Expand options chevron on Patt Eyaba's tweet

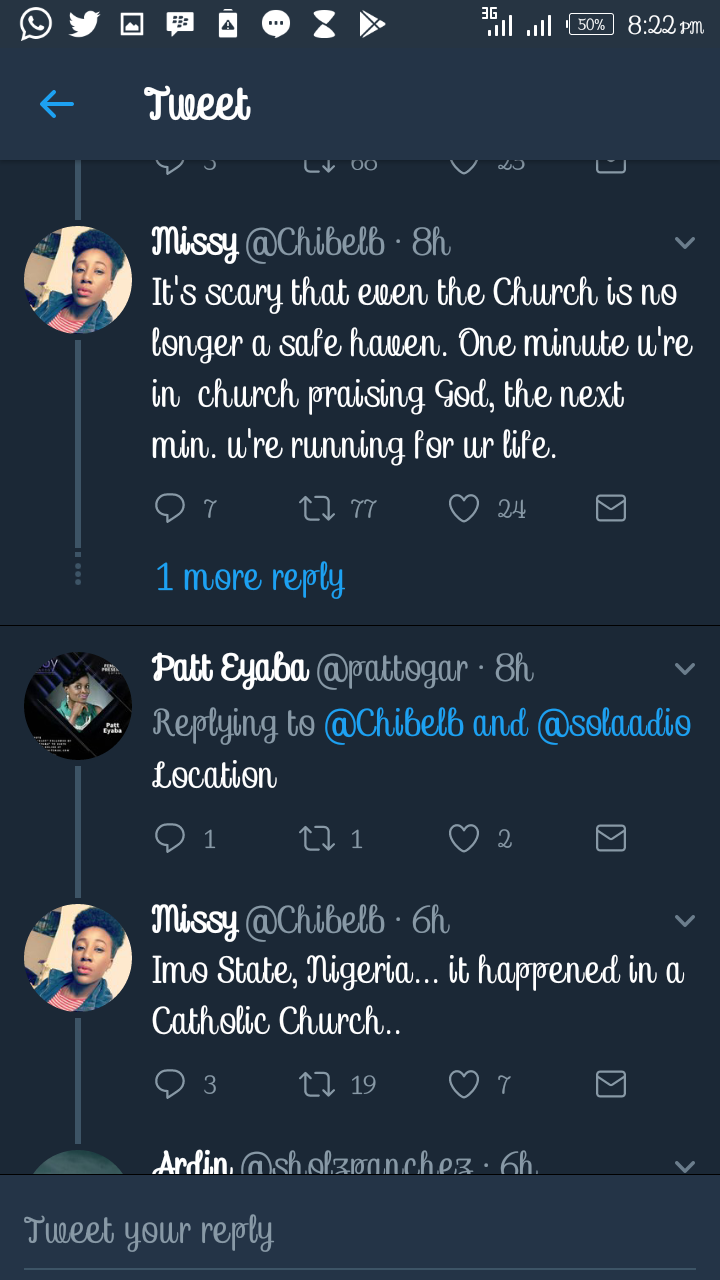click(x=685, y=669)
